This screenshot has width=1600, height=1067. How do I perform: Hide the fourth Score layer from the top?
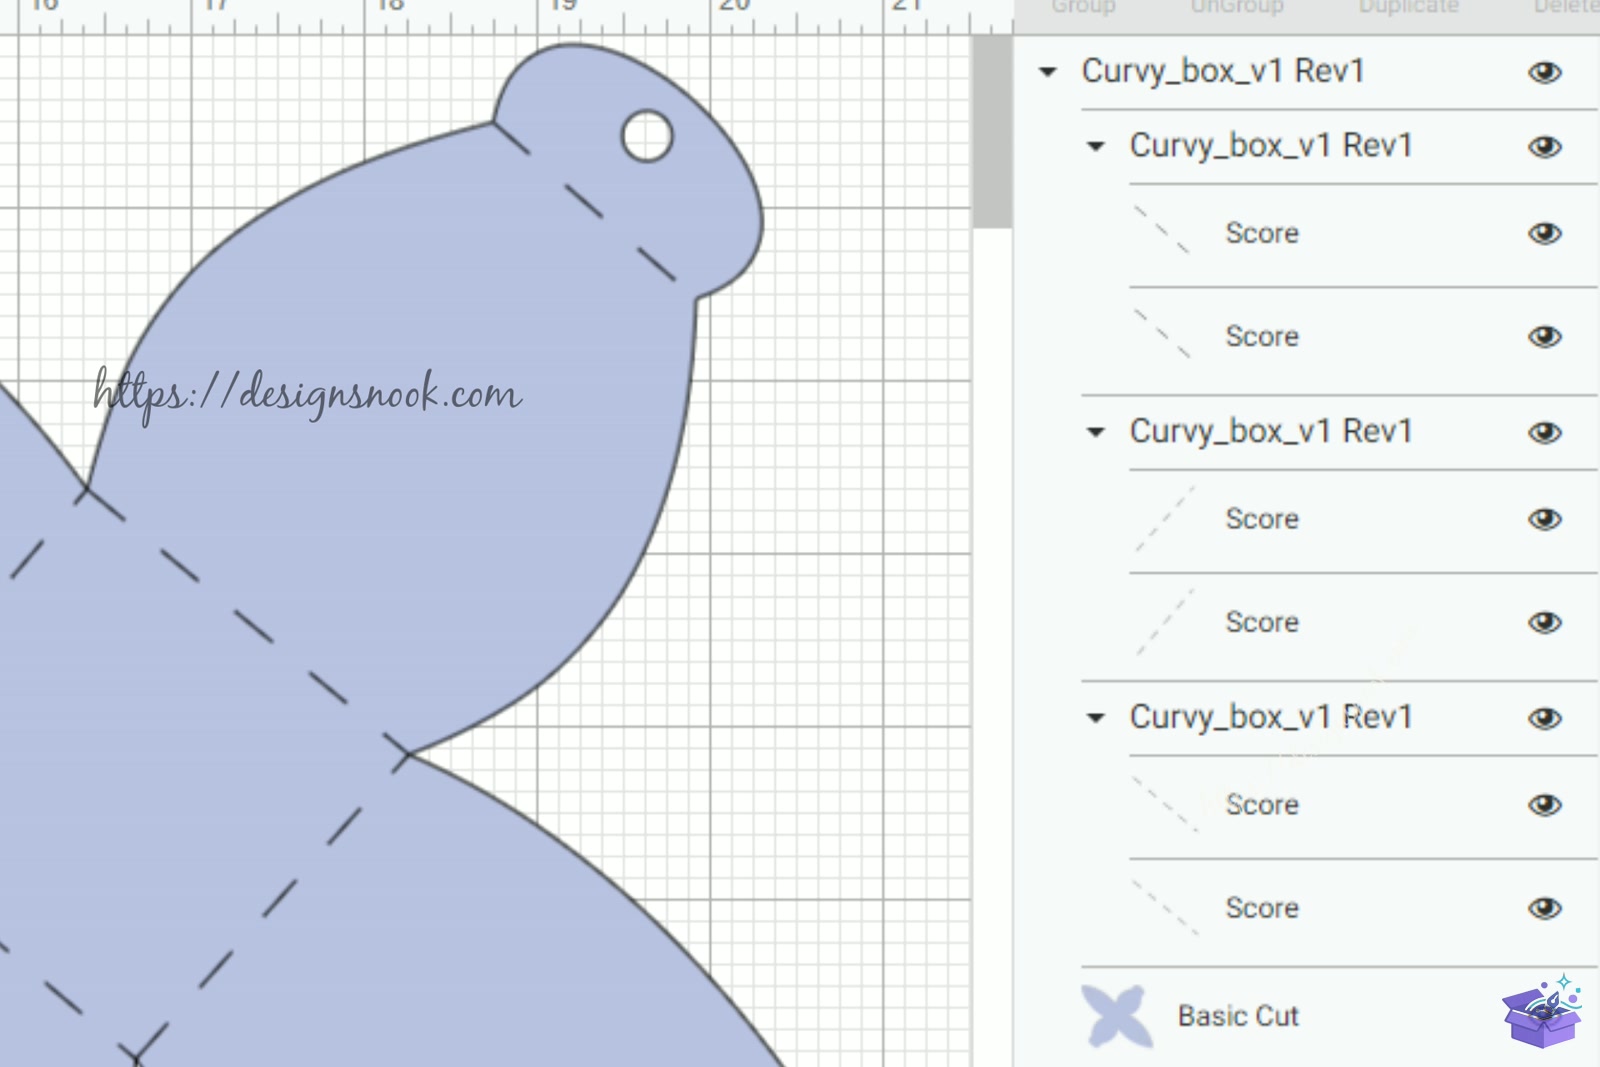pos(1545,622)
